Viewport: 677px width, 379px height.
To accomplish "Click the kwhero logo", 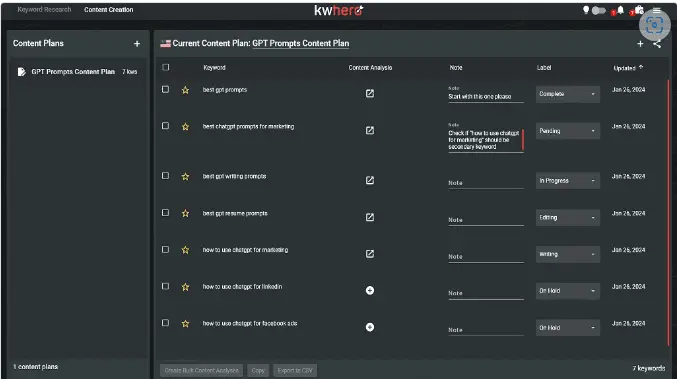I will [x=338, y=10].
